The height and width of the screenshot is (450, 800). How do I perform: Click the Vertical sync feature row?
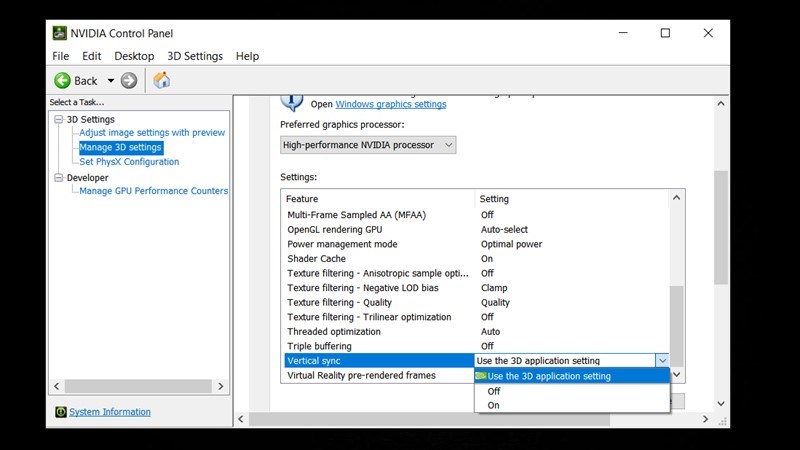pos(379,361)
